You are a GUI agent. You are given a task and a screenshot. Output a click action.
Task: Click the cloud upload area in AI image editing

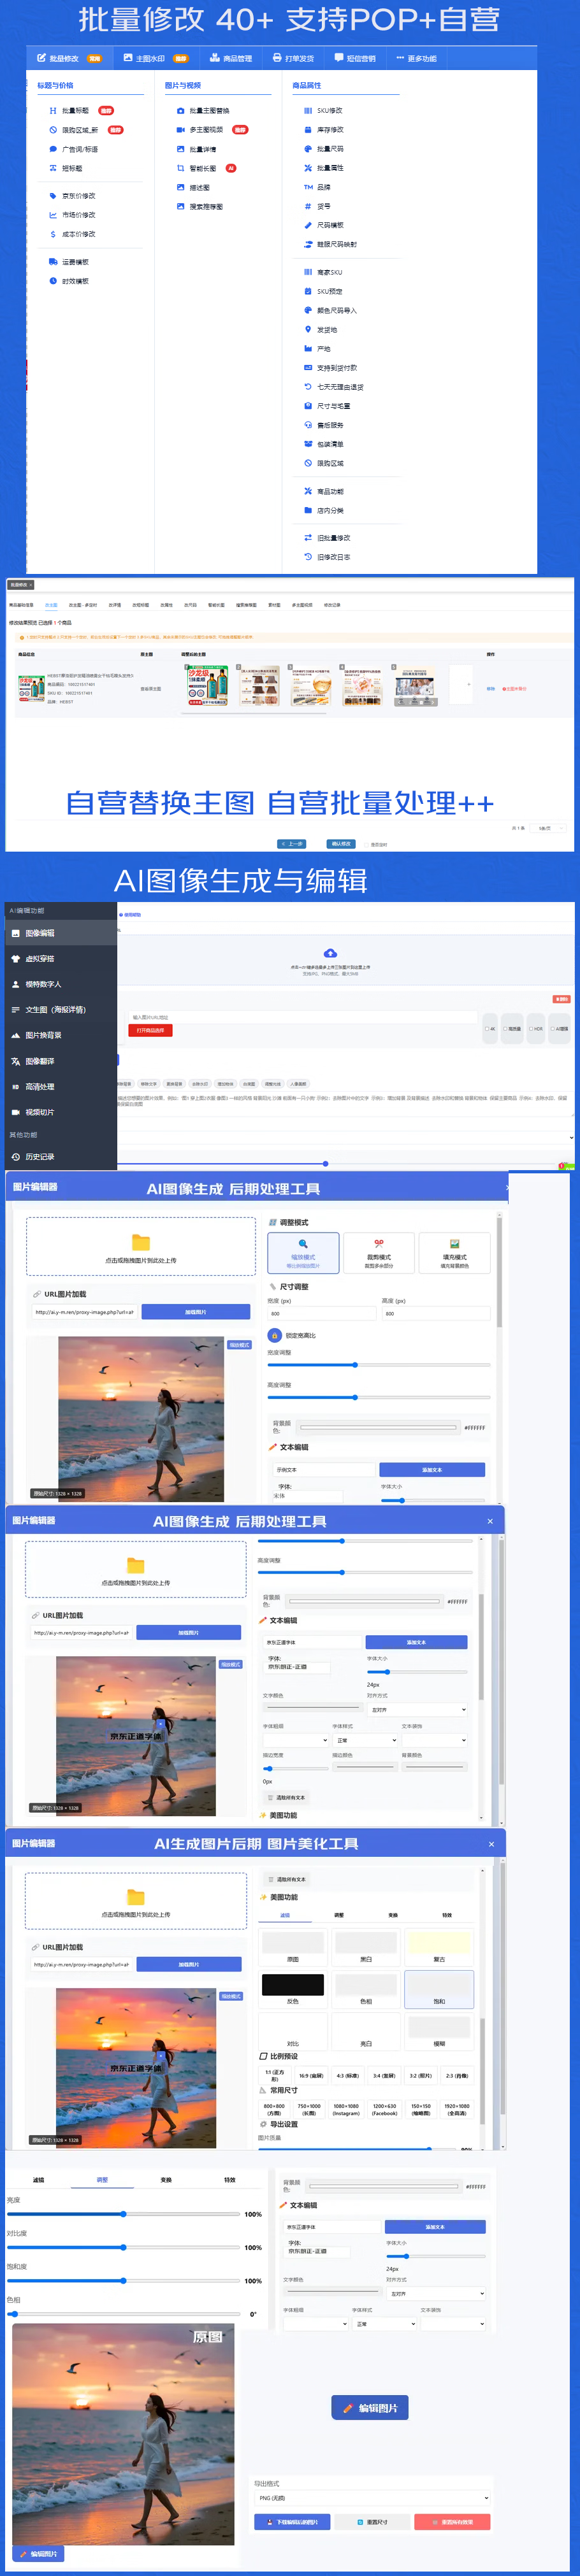[x=330, y=962]
